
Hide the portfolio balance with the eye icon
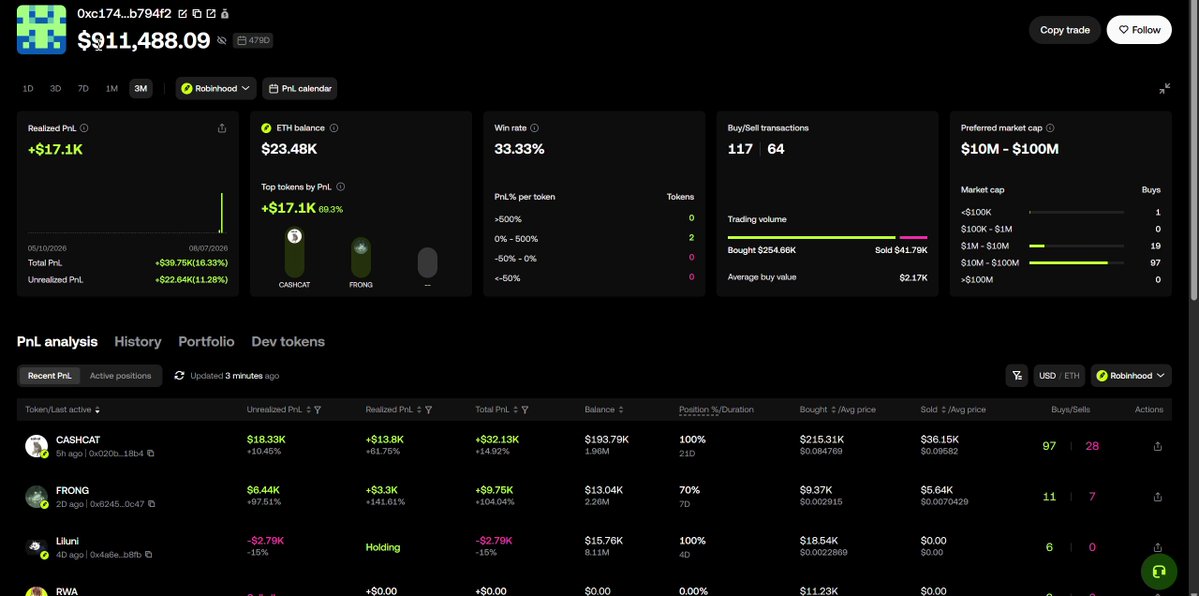coord(222,41)
